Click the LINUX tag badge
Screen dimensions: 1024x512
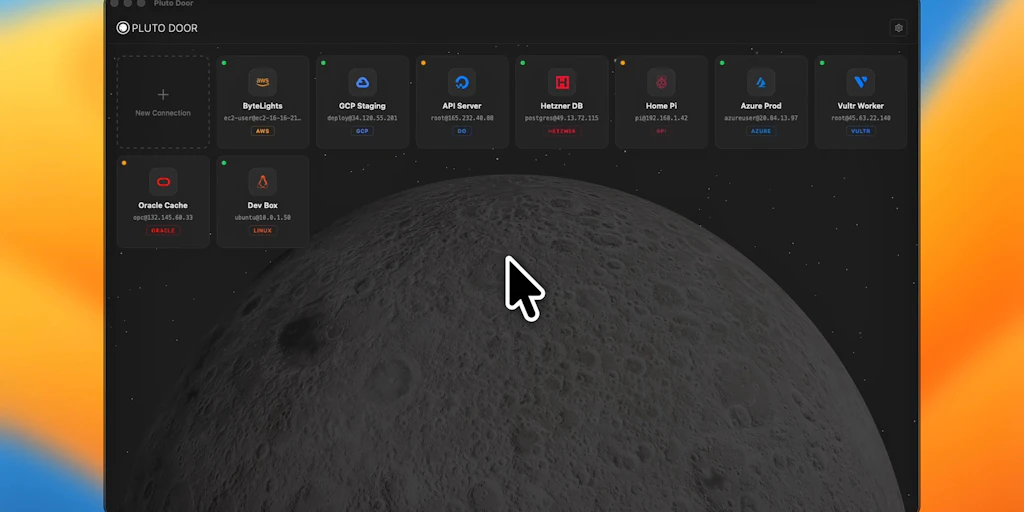[263, 231]
